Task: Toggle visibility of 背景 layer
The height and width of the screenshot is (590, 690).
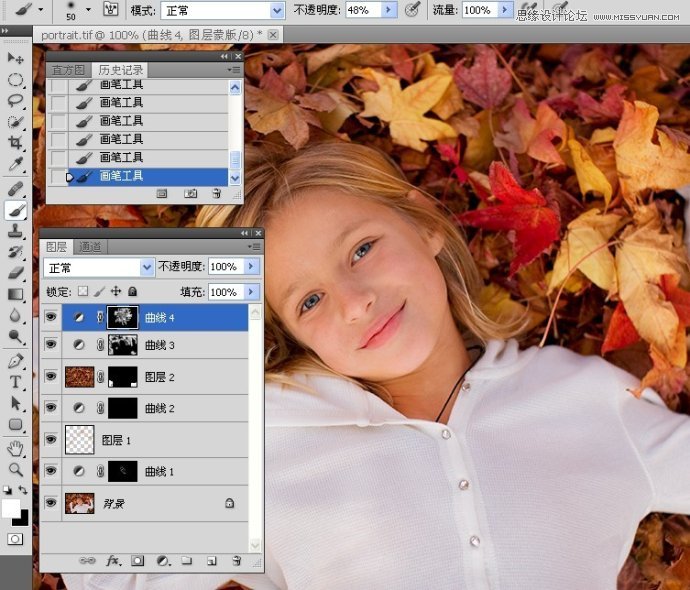Action: (51, 504)
